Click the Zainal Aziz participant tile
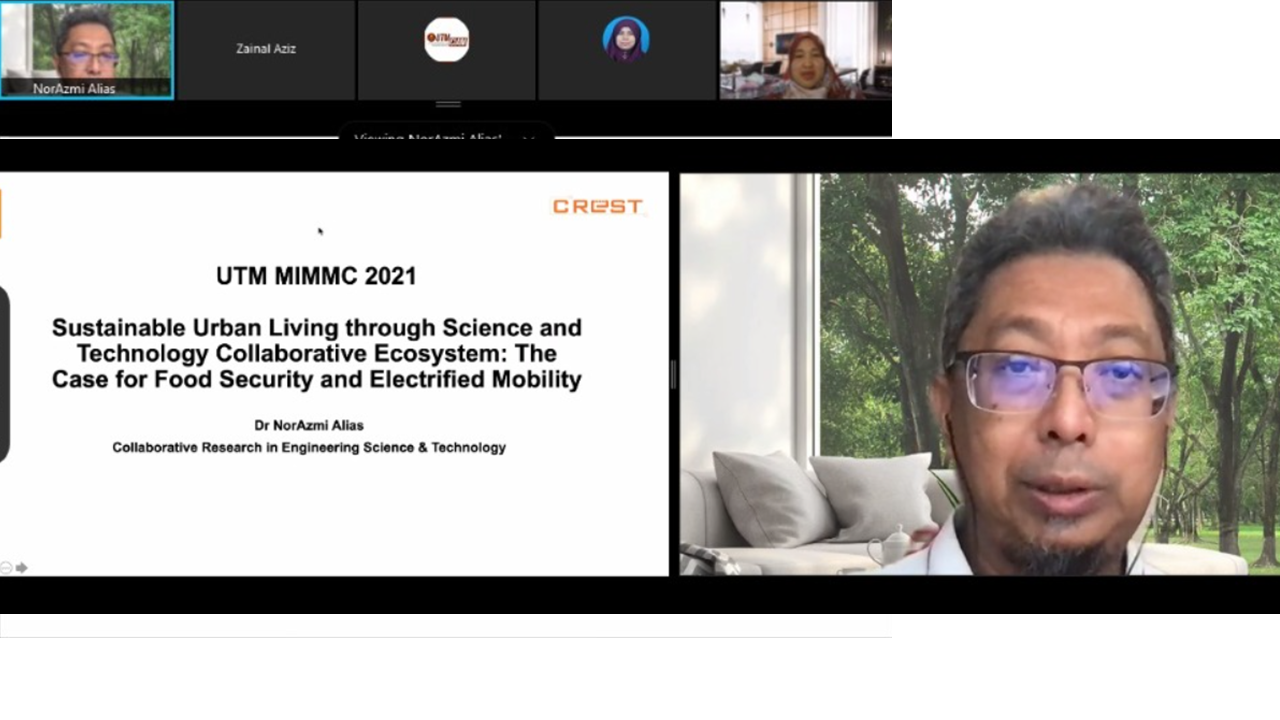The width and height of the screenshot is (1280, 720). pos(266,49)
